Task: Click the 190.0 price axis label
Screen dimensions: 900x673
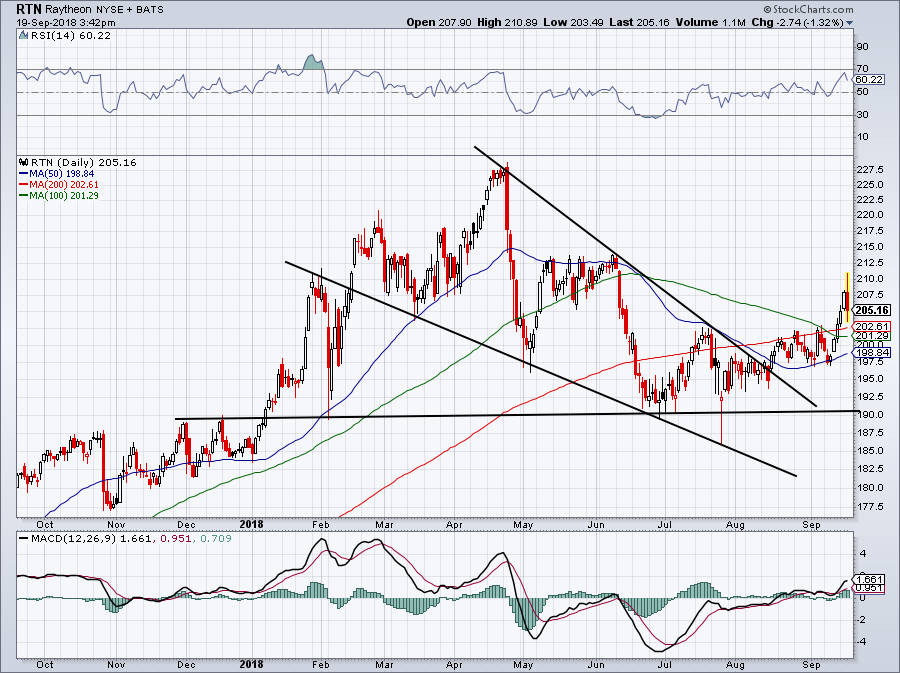Action: [870, 415]
